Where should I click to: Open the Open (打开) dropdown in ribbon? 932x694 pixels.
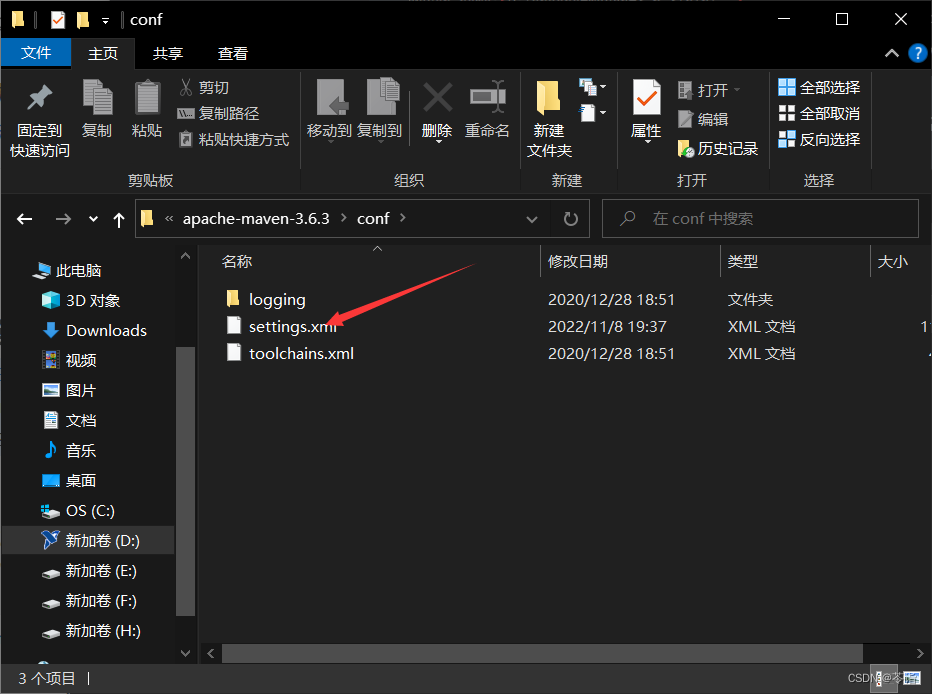pyautogui.click(x=710, y=90)
